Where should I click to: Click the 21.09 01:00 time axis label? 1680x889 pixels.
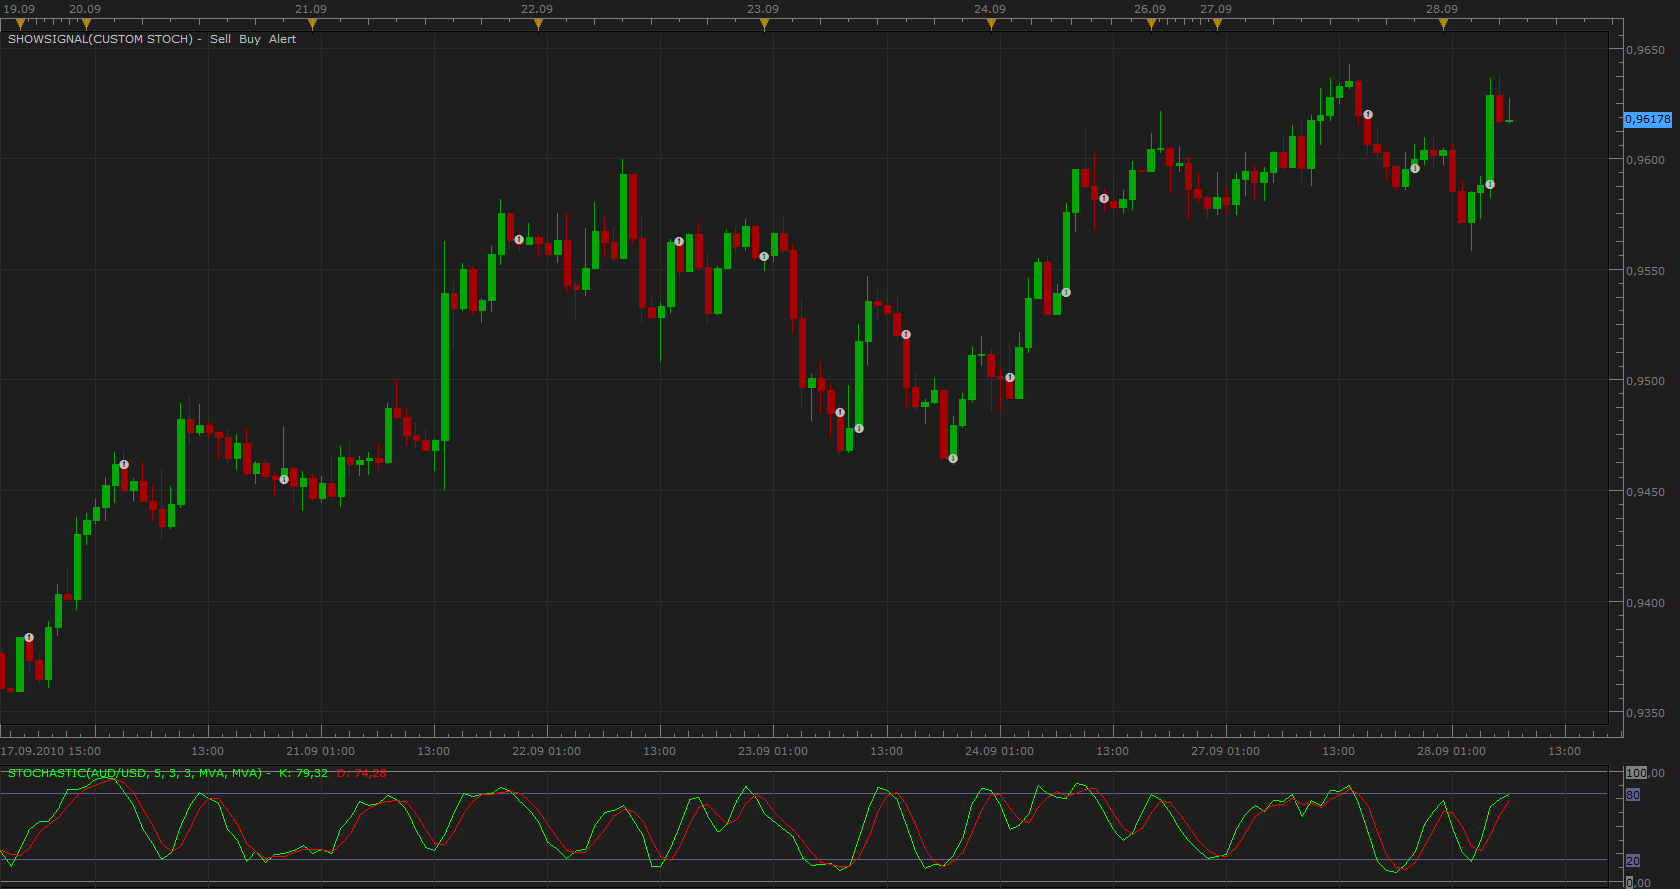coord(320,751)
